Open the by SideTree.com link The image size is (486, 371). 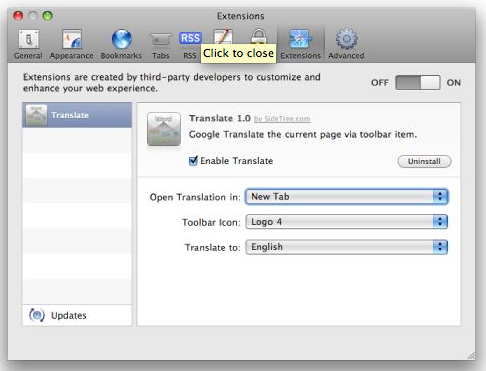(x=282, y=119)
